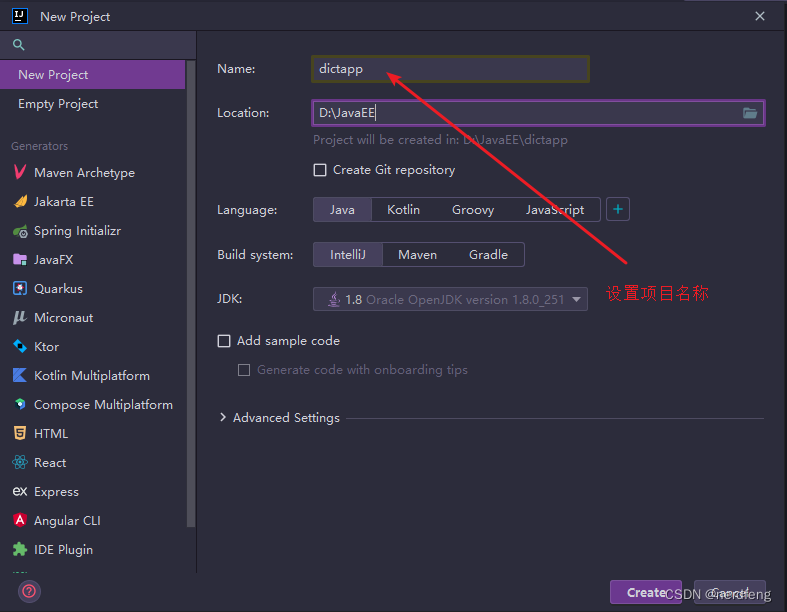Open the help question mark button

[x=29, y=591]
